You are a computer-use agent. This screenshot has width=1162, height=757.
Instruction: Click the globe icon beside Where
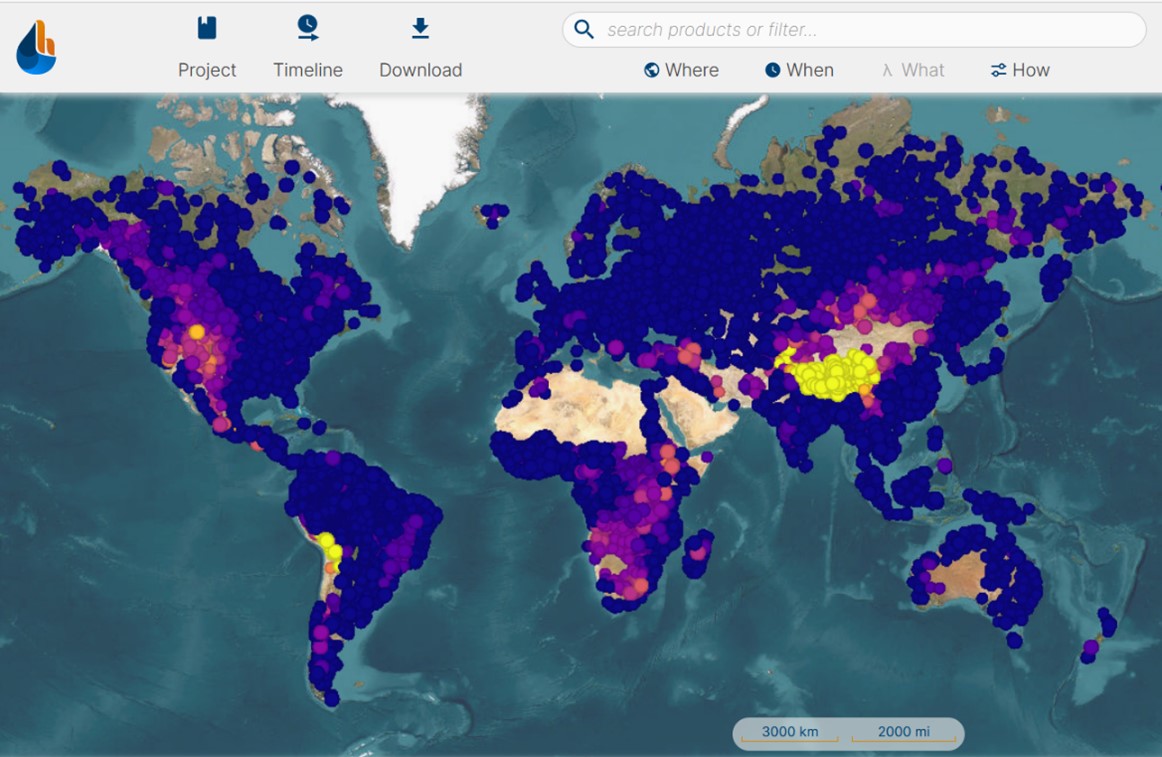pyautogui.click(x=651, y=70)
